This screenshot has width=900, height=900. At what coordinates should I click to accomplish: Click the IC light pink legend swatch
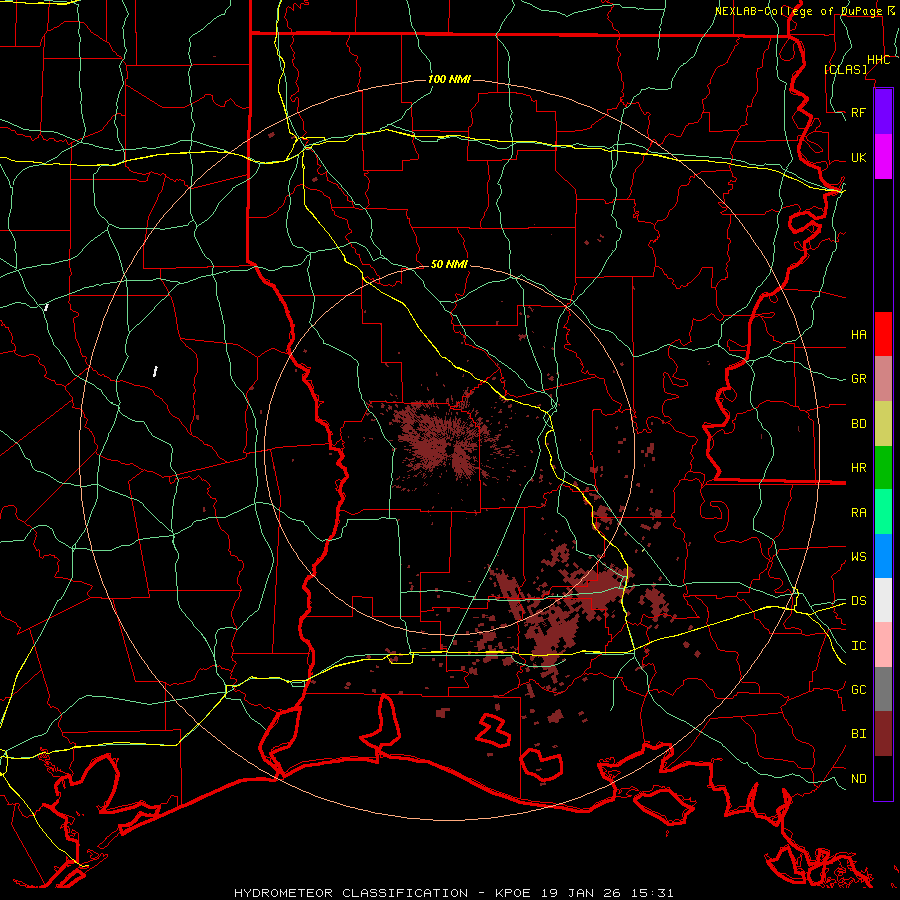883,645
